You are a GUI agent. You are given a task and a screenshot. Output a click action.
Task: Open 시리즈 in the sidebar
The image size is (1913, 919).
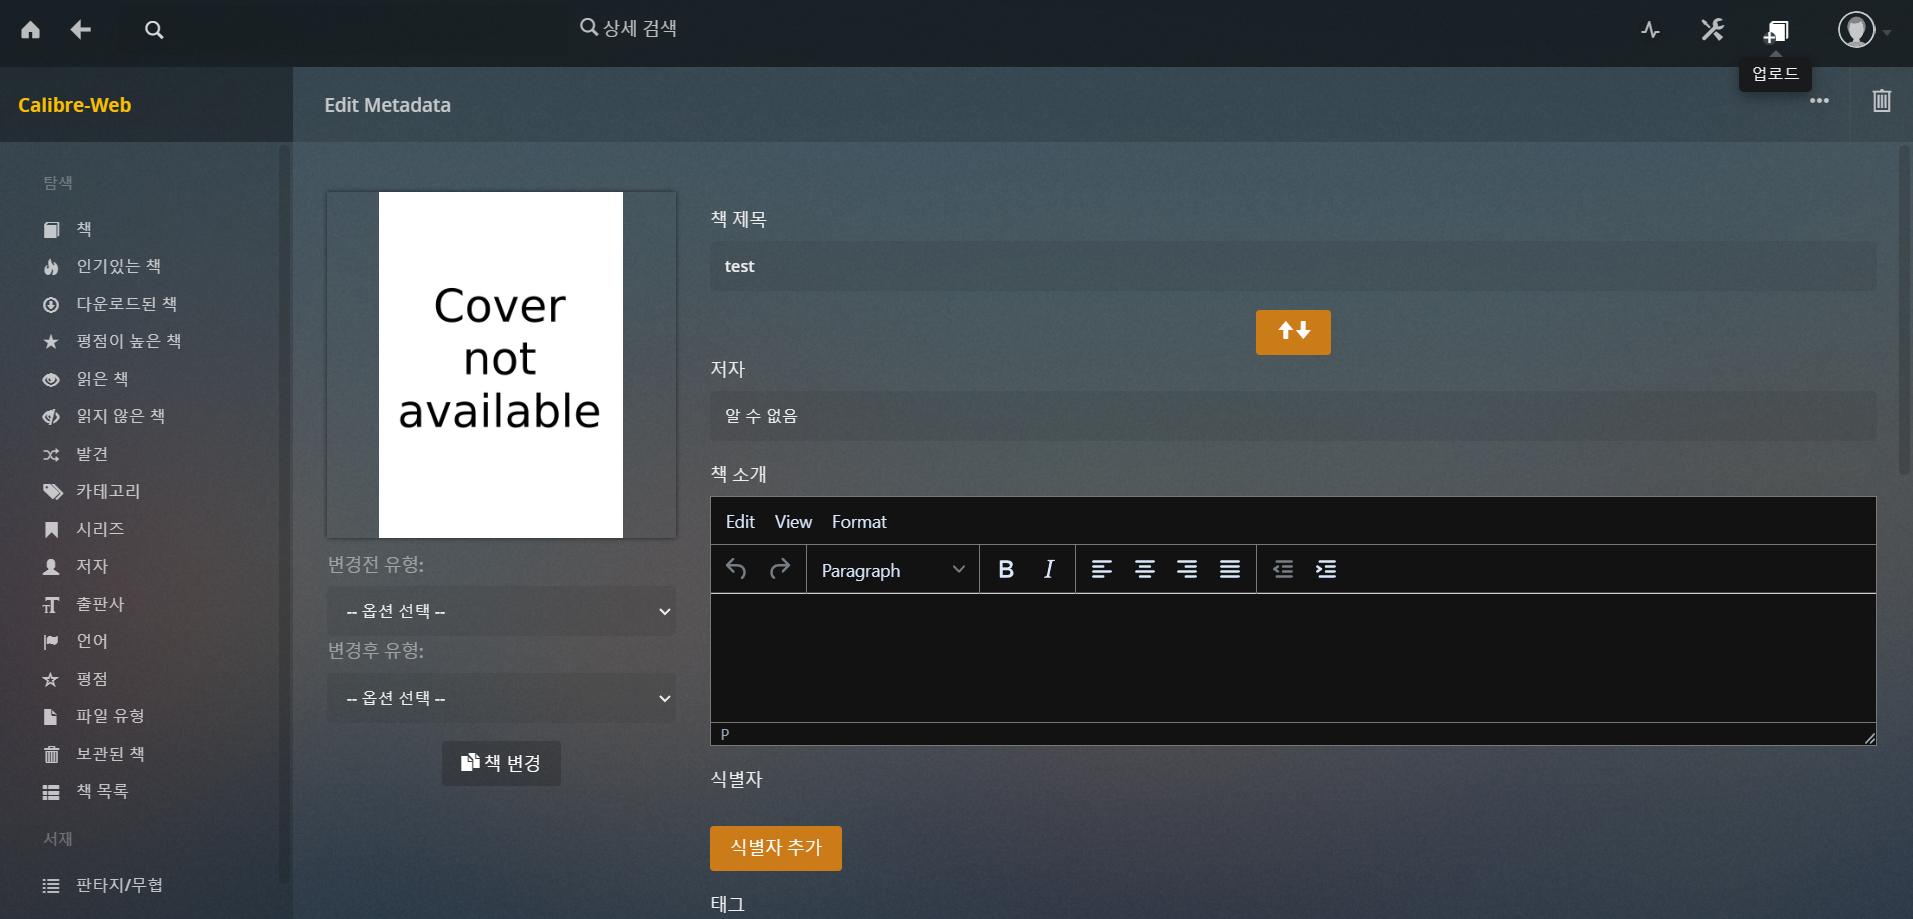click(x=100, y=529)
